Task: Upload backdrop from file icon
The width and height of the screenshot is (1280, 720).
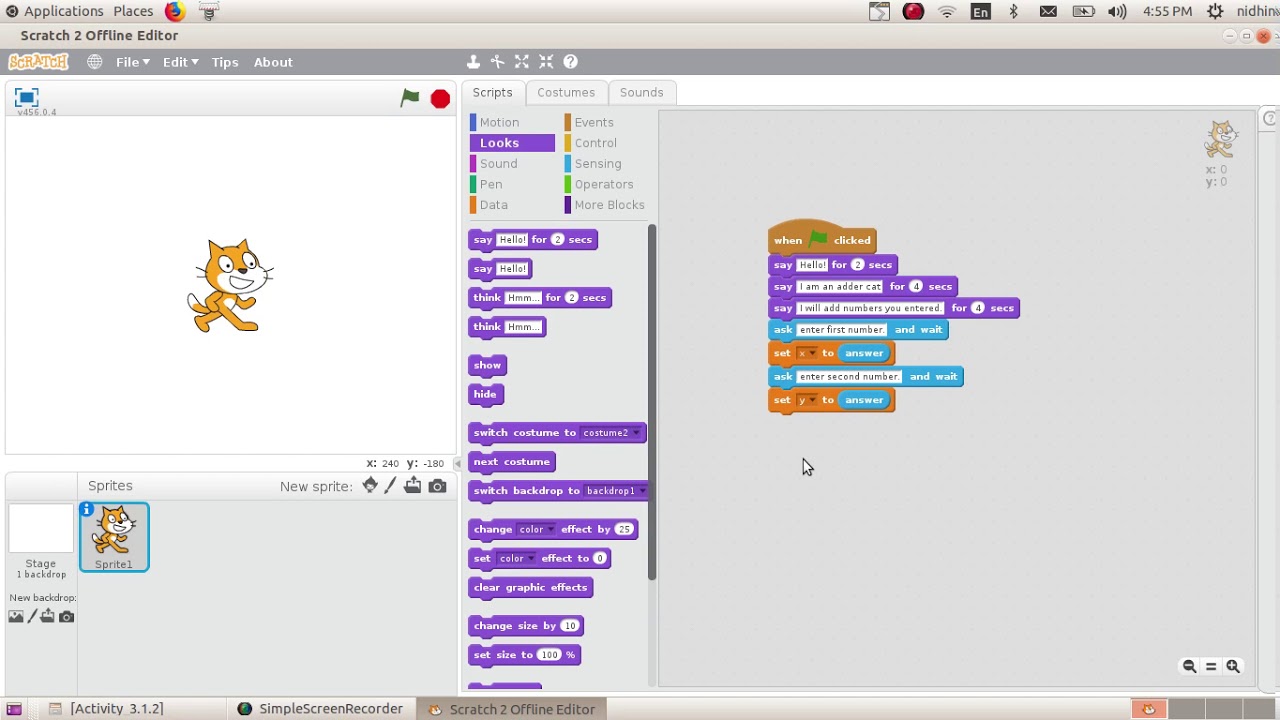Action: pyautogui.click(x=48, y=616)
